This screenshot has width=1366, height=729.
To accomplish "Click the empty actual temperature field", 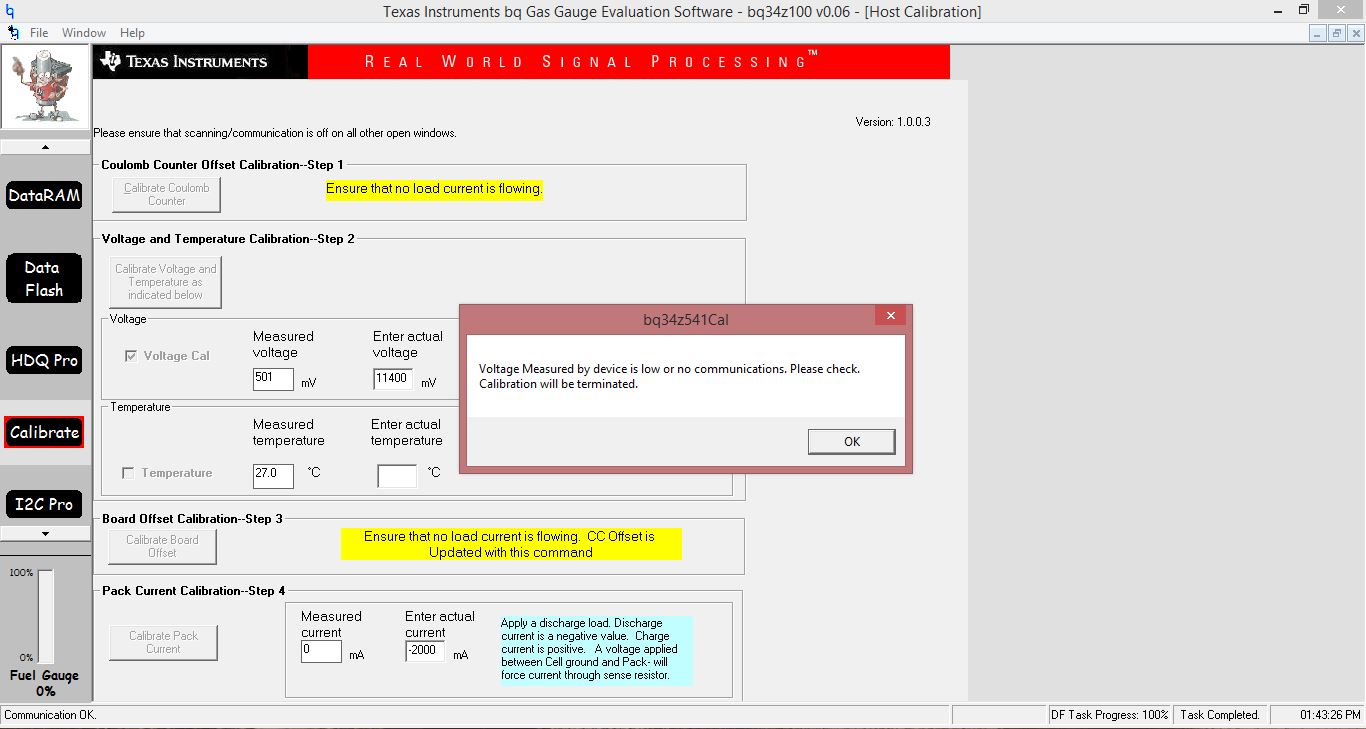I will (x=397, y=476).
